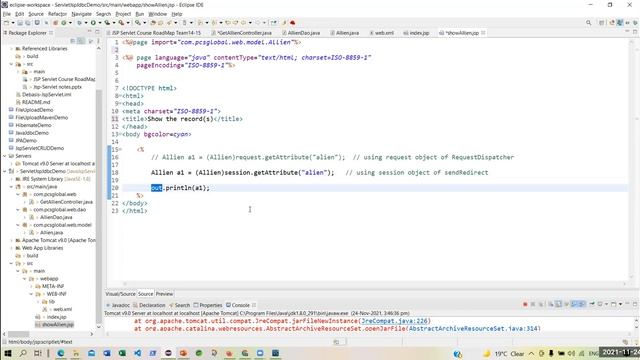Open the Project menu
640x360 pixels.
[123, 14]
